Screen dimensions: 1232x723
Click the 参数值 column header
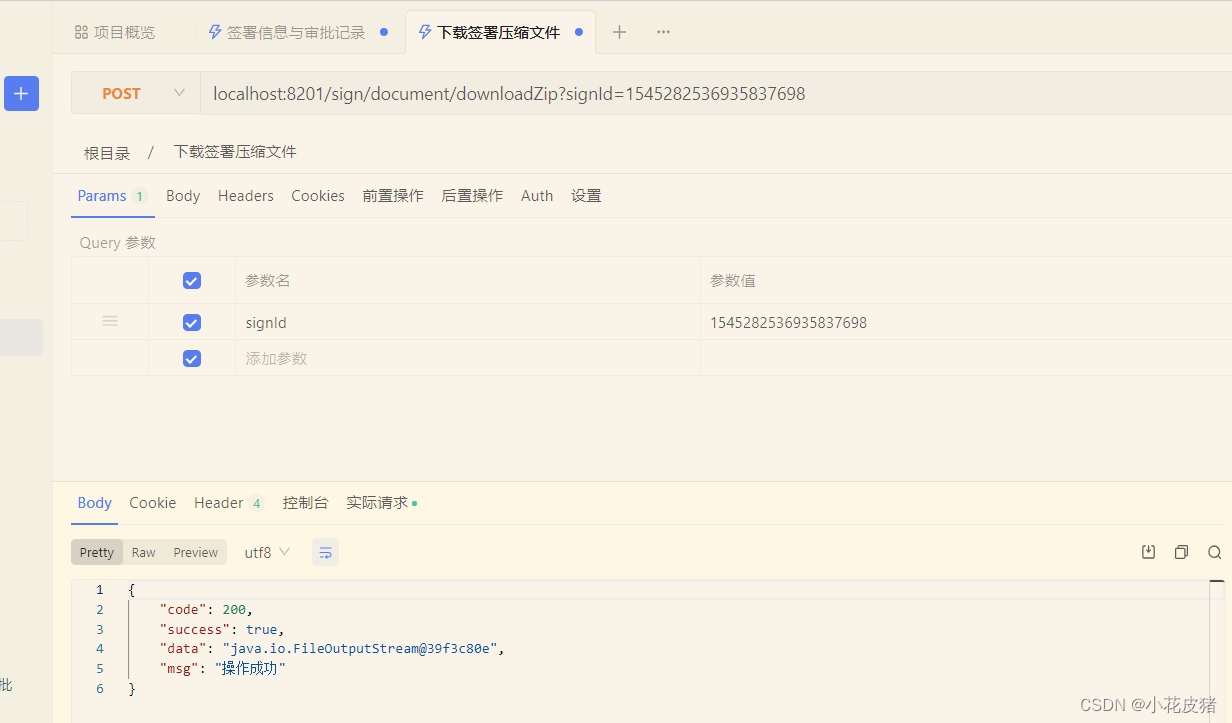click(x=733, y=281)
